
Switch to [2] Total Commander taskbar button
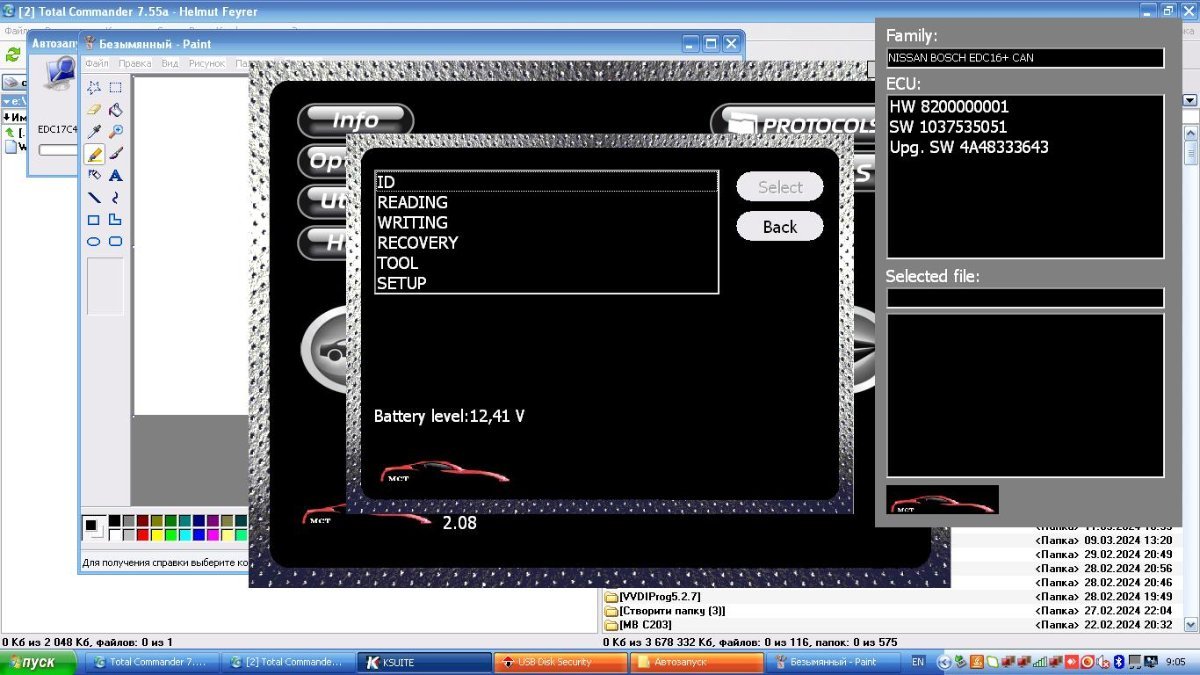pos(287,662)
